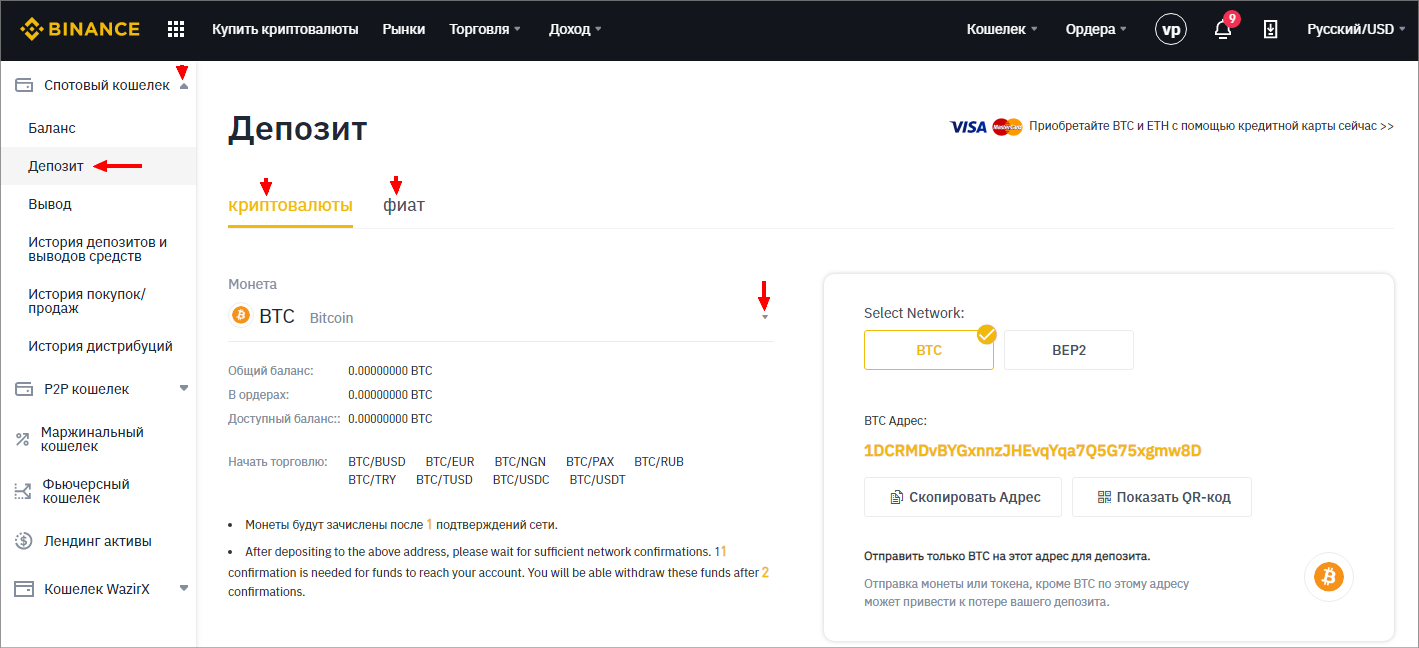Open the notifications bell
Image resolution: width=1419 pixels, height=648 pixels.
pyautogui.click(x=1223, y=29)
